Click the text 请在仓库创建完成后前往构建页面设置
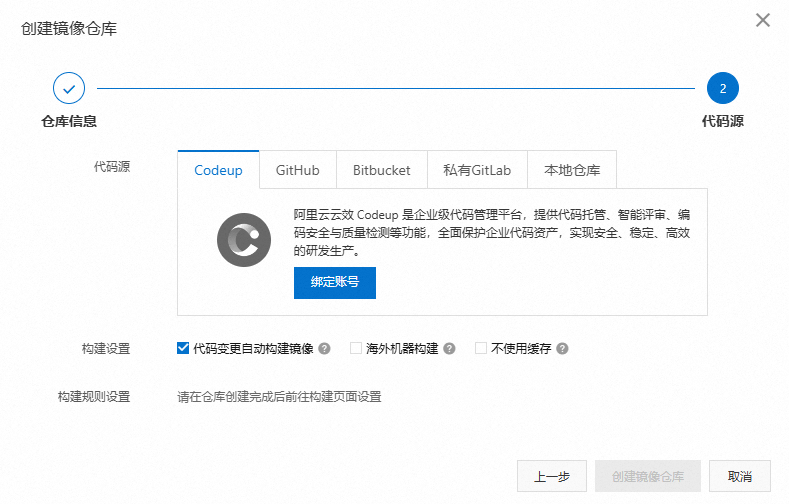The height and width of the screenshot is (504, 789). [x=279, y=397]
